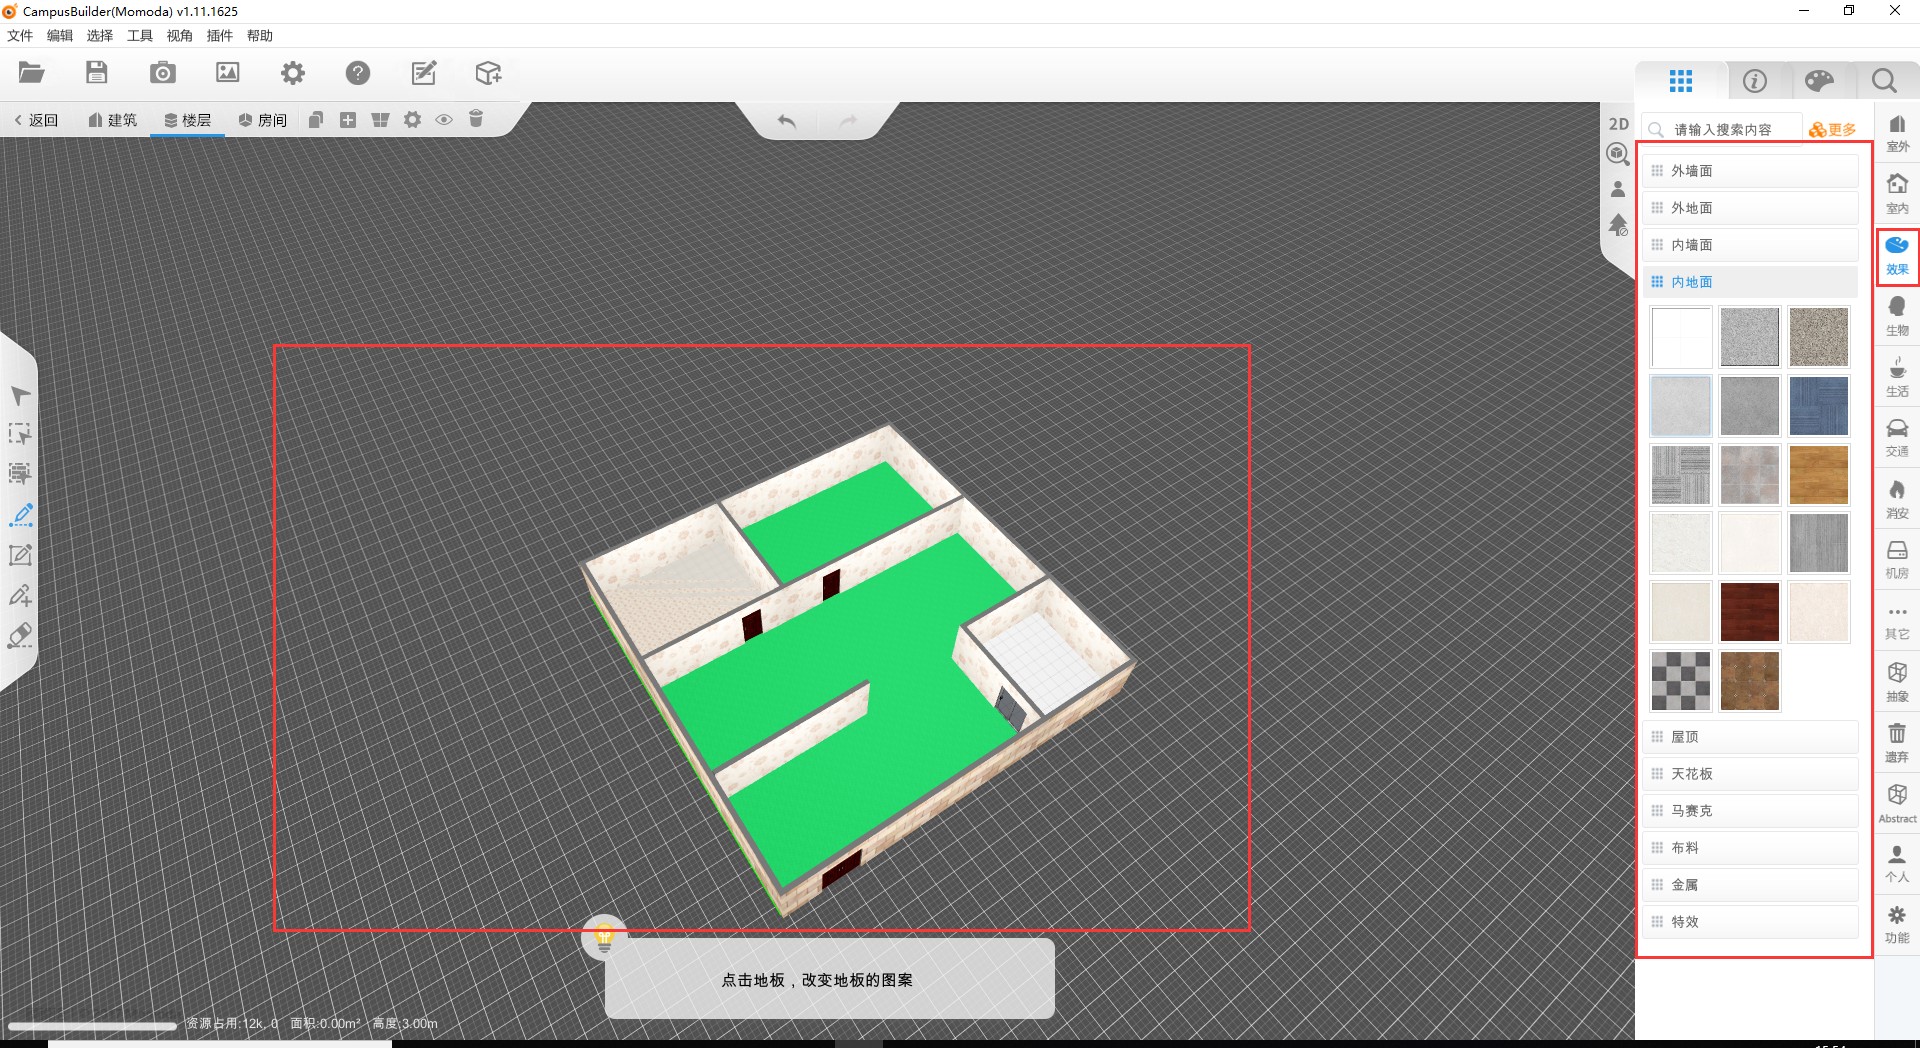Image resolution: width=1920 pixels, height=1048 pixels.
Task: Open the help question mark icon
Action: pyautogui.click(x=358, y=73)
